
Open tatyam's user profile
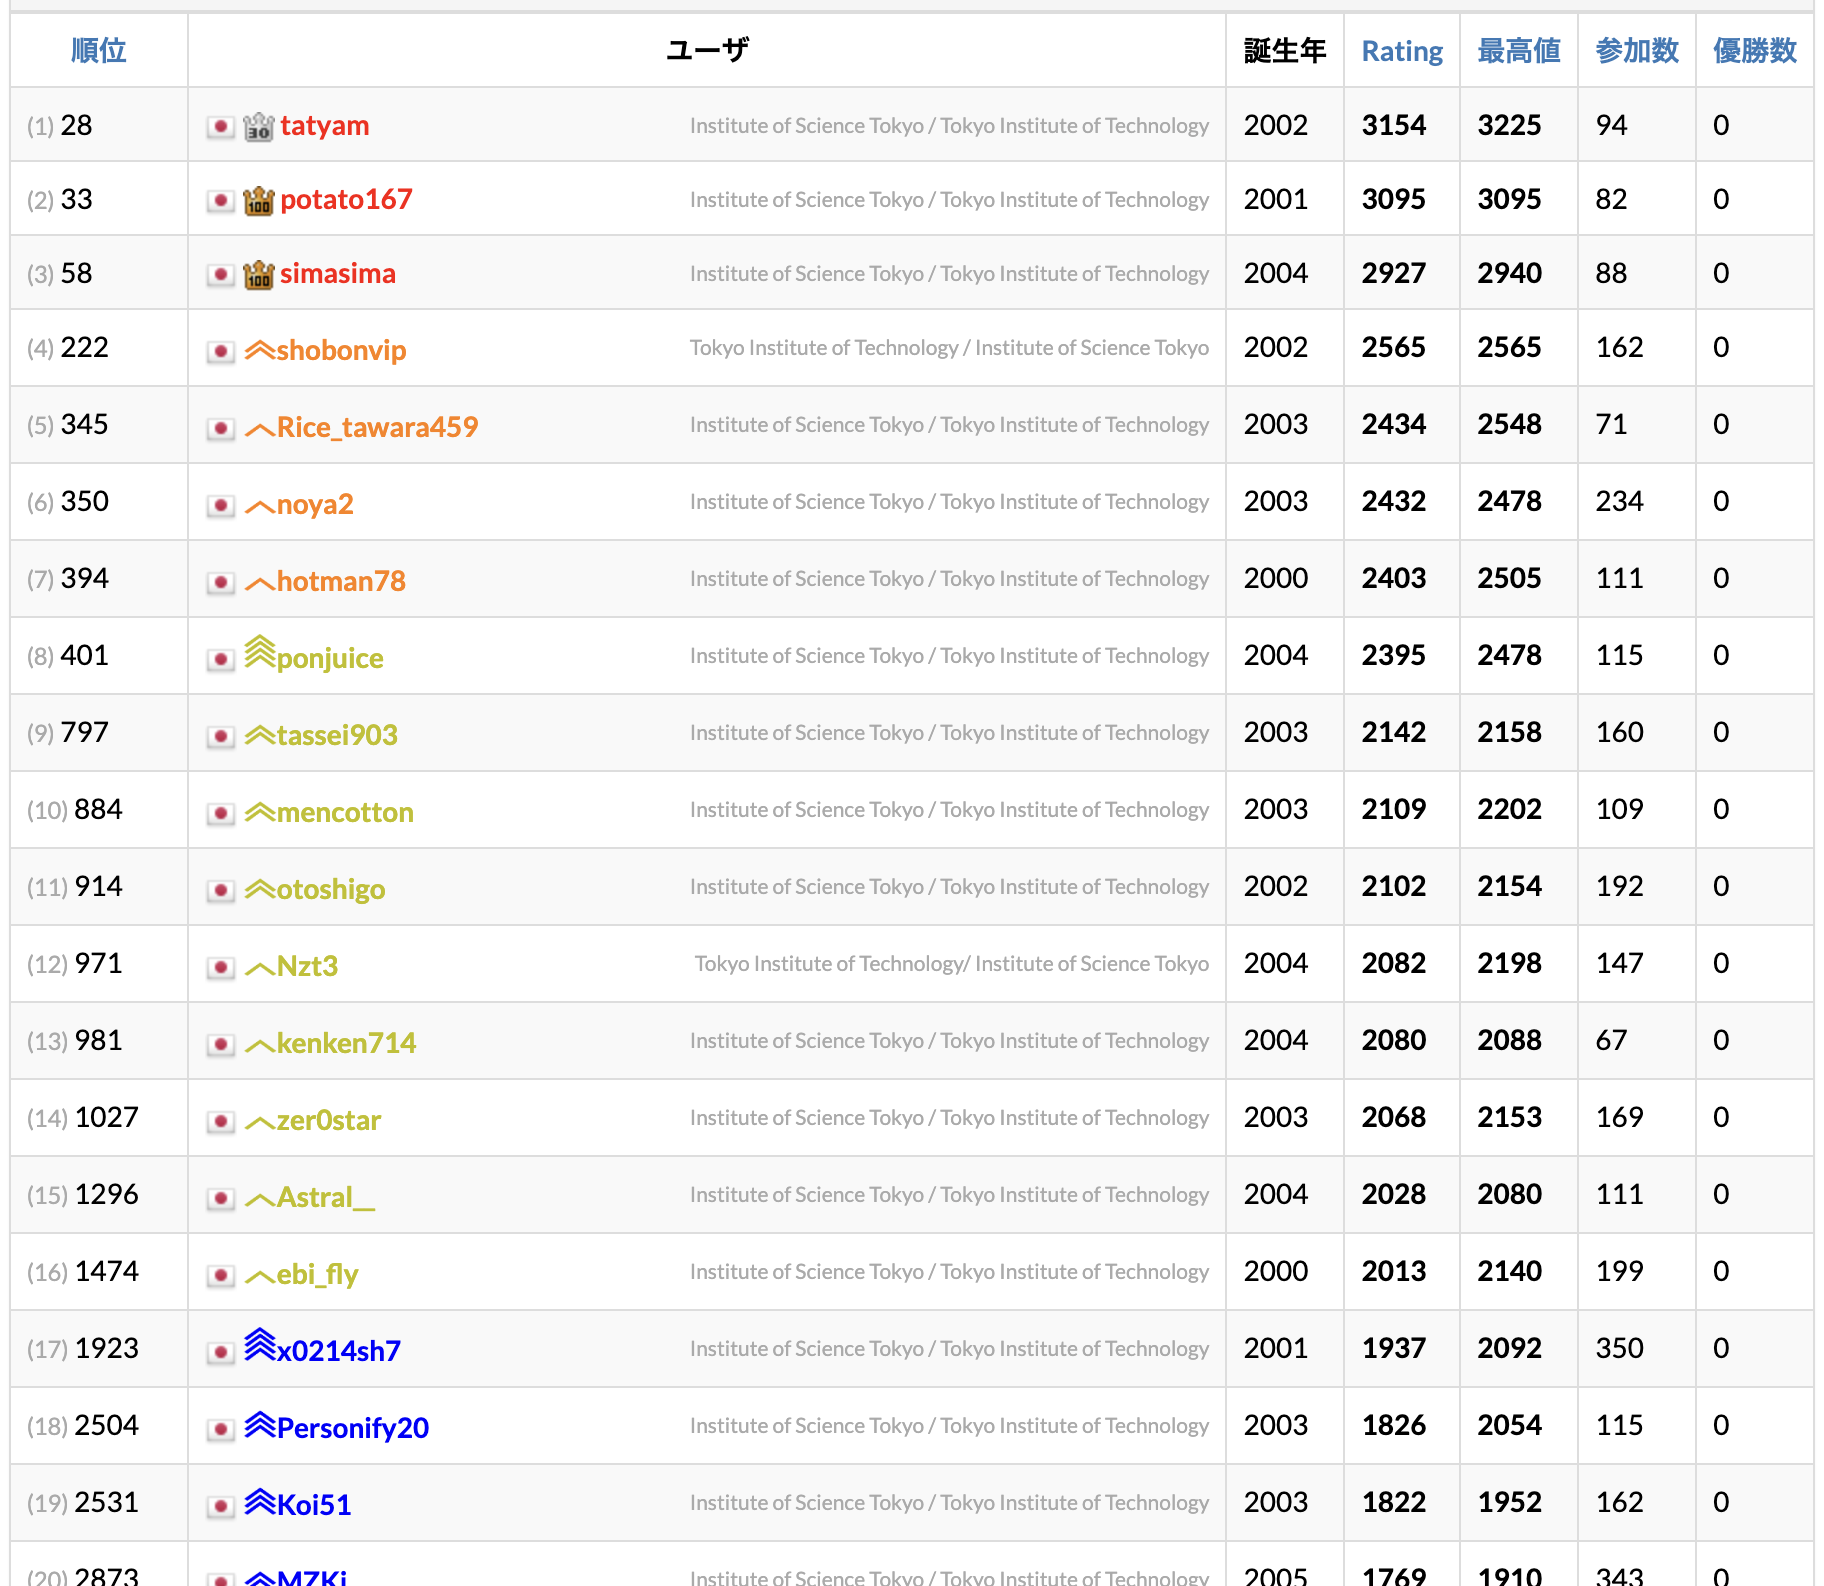pos(324,126)
